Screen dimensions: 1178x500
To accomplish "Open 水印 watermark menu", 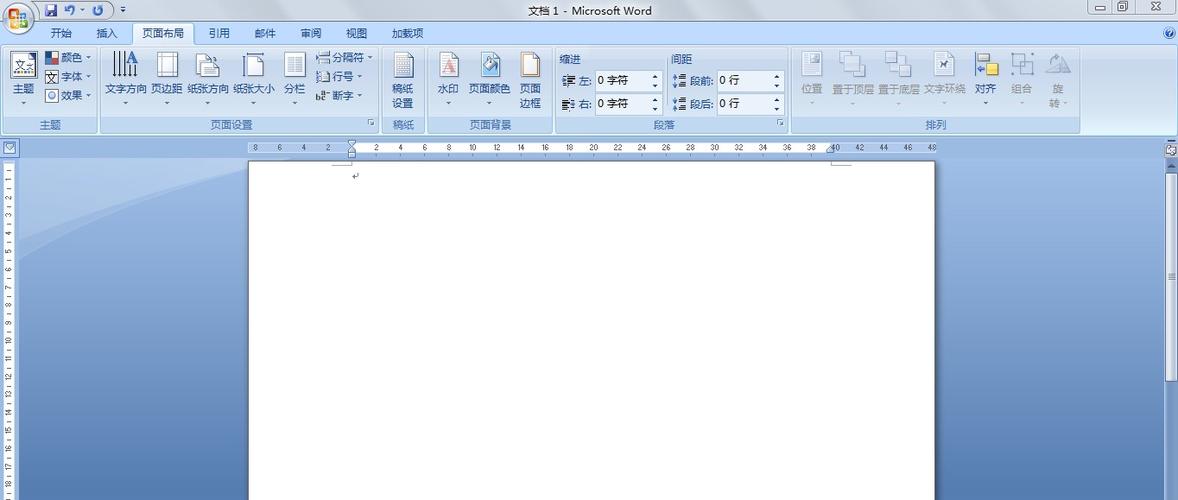I will 449,79.
